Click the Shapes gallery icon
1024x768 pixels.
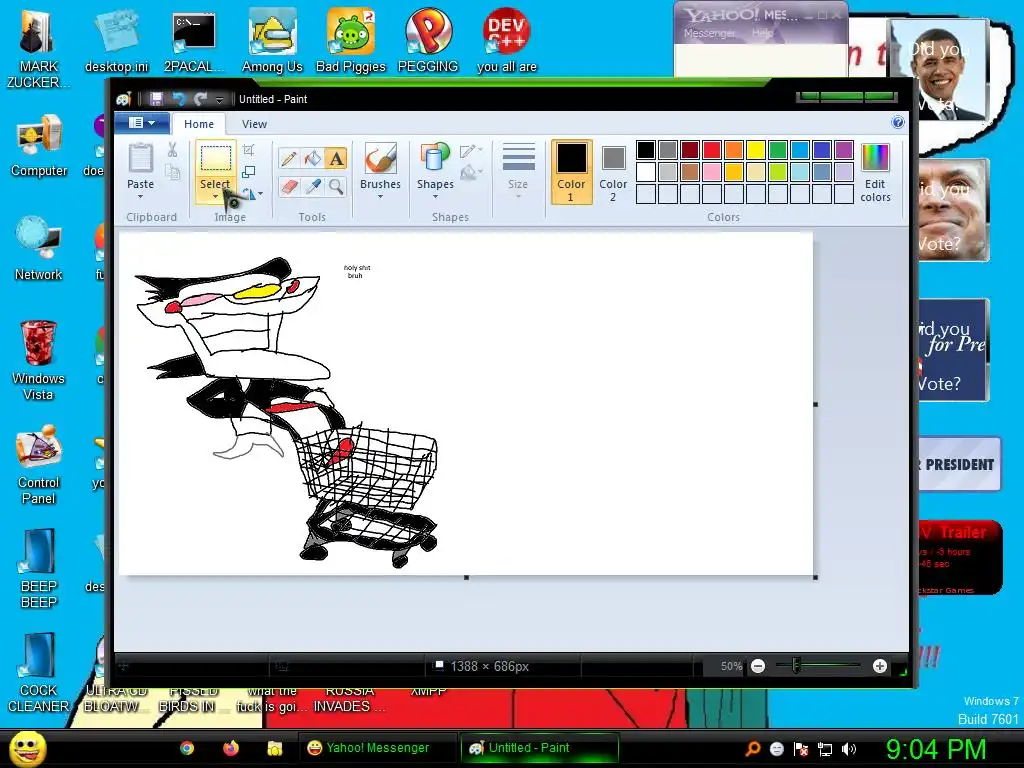[435, 158]
